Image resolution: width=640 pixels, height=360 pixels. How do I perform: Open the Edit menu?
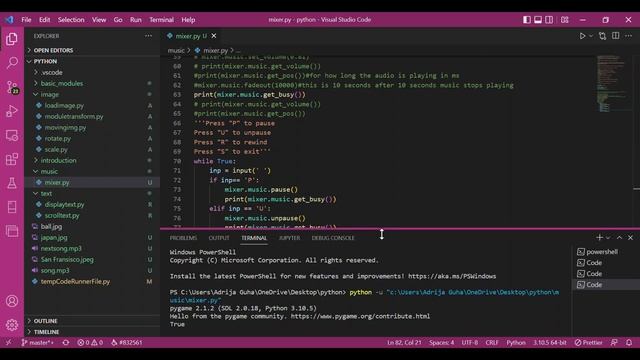[x=44, y=20]
